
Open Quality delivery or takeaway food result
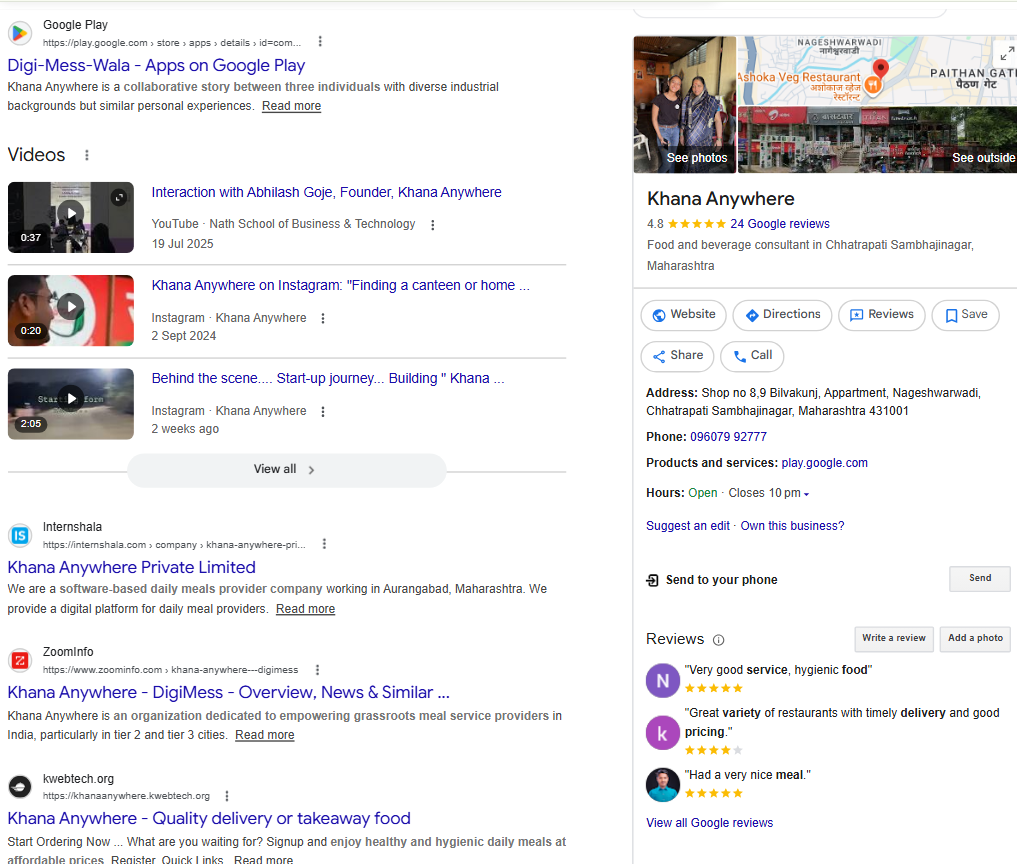pyautogui.click(x=209, y=819)
